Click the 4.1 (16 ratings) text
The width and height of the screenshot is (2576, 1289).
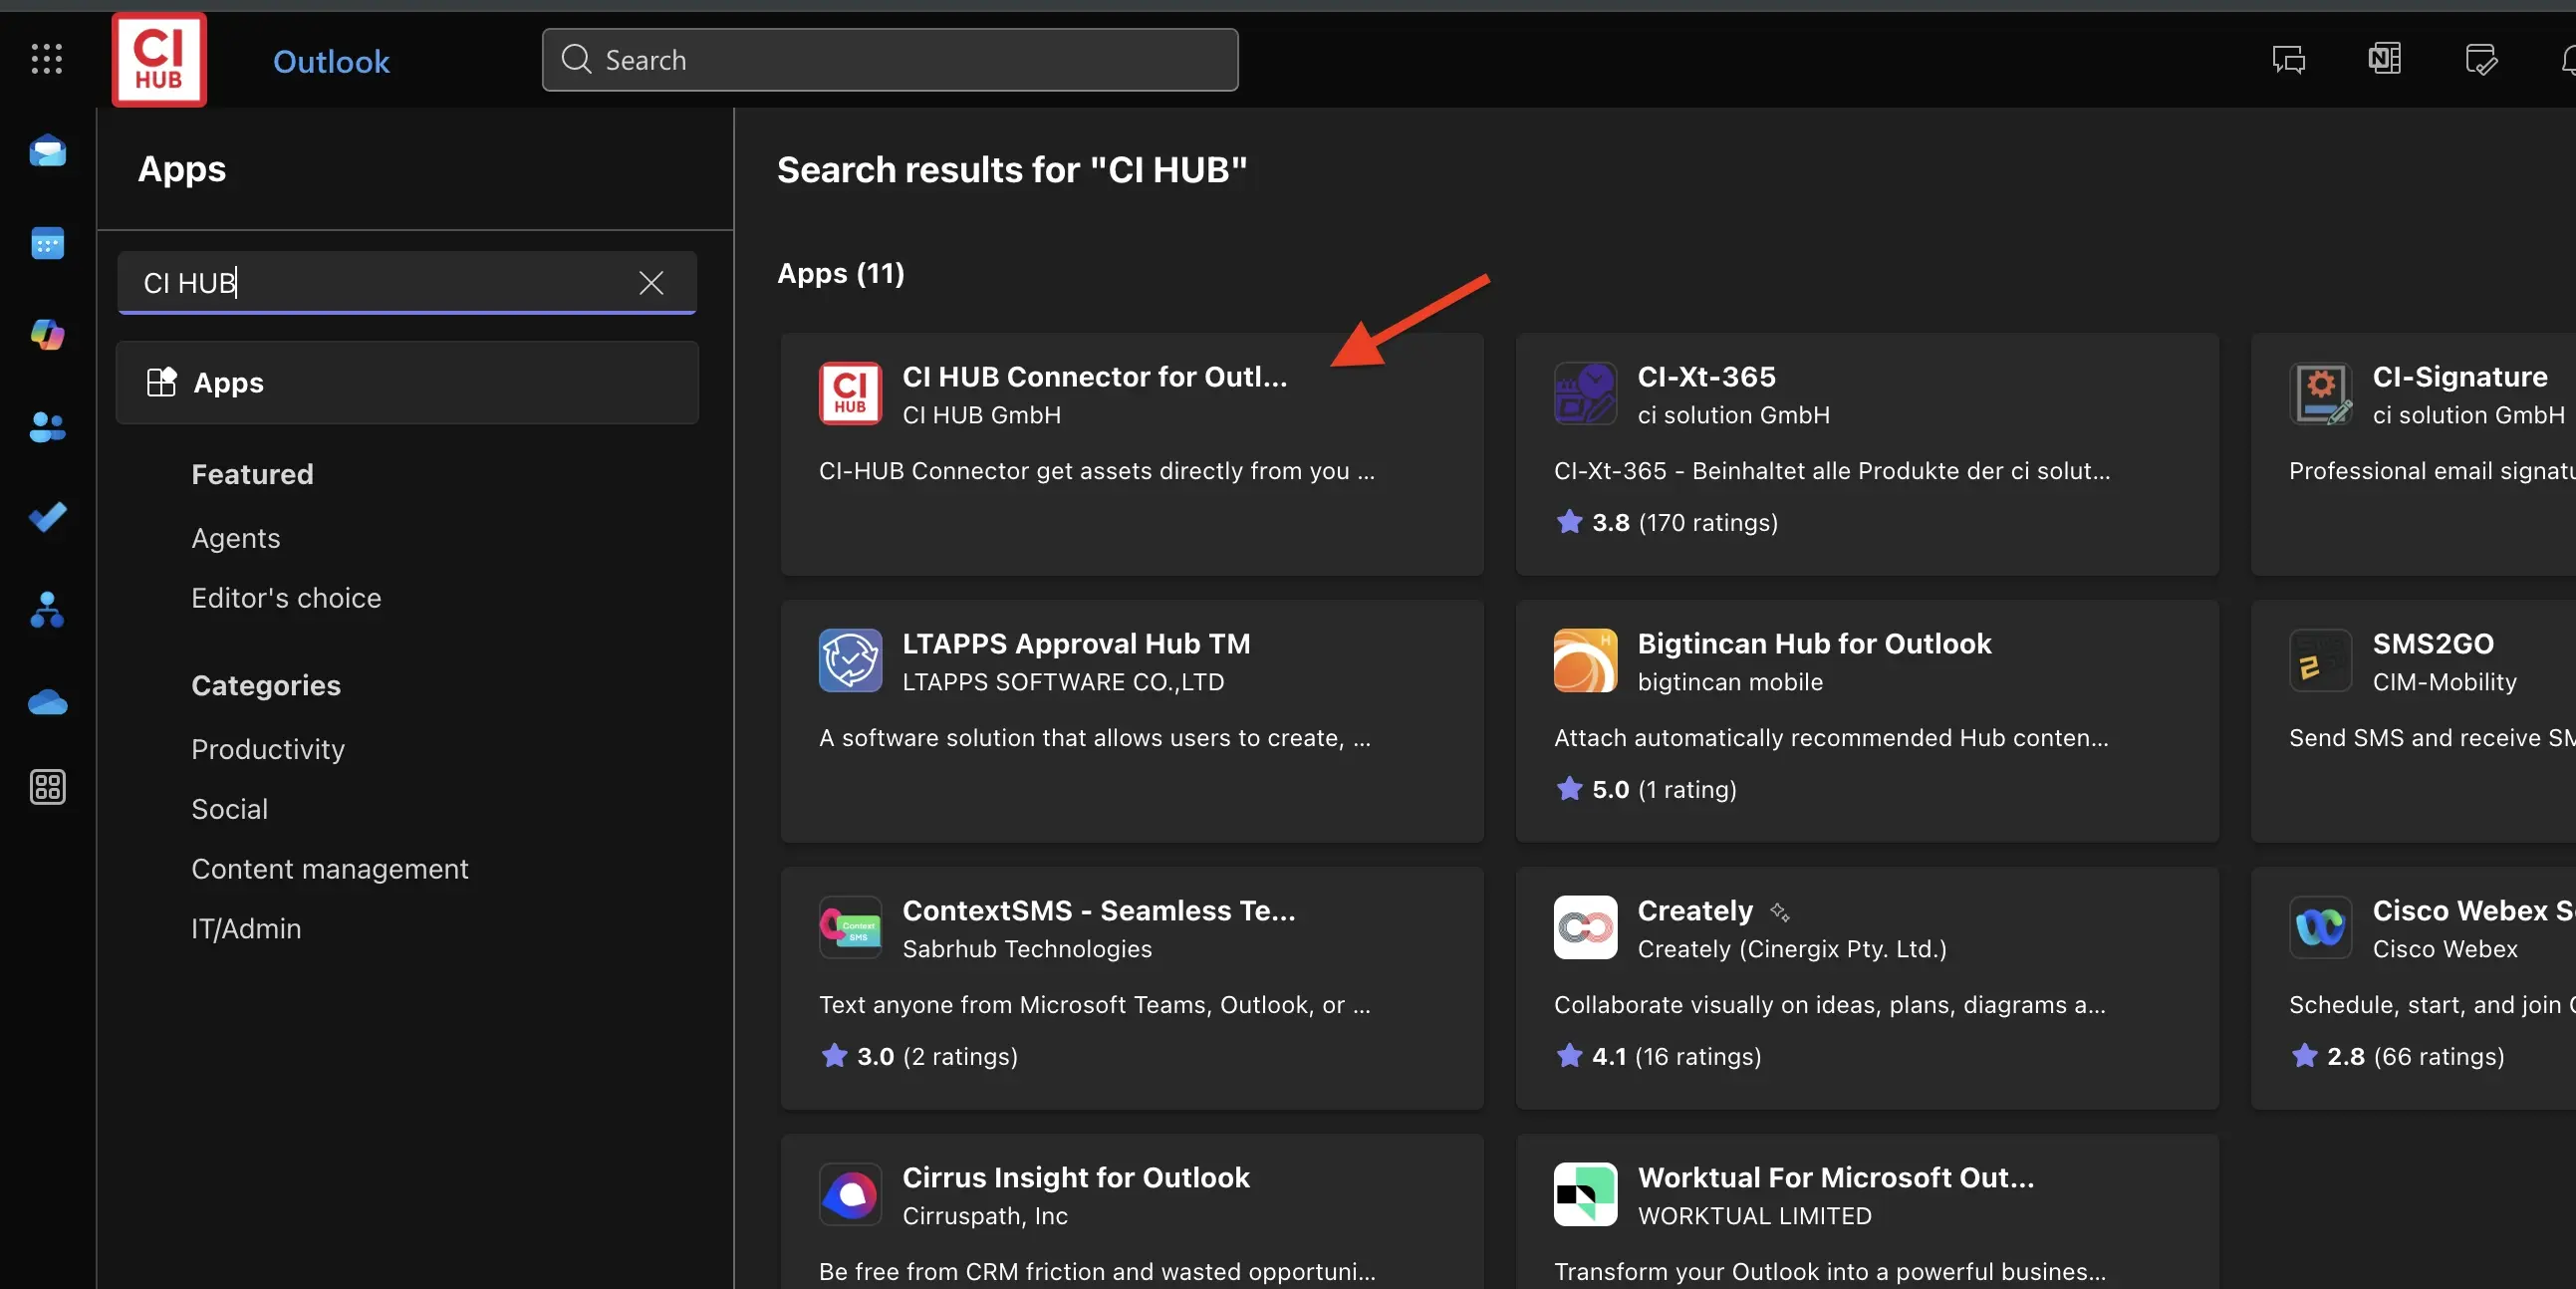point(1676,1056)
